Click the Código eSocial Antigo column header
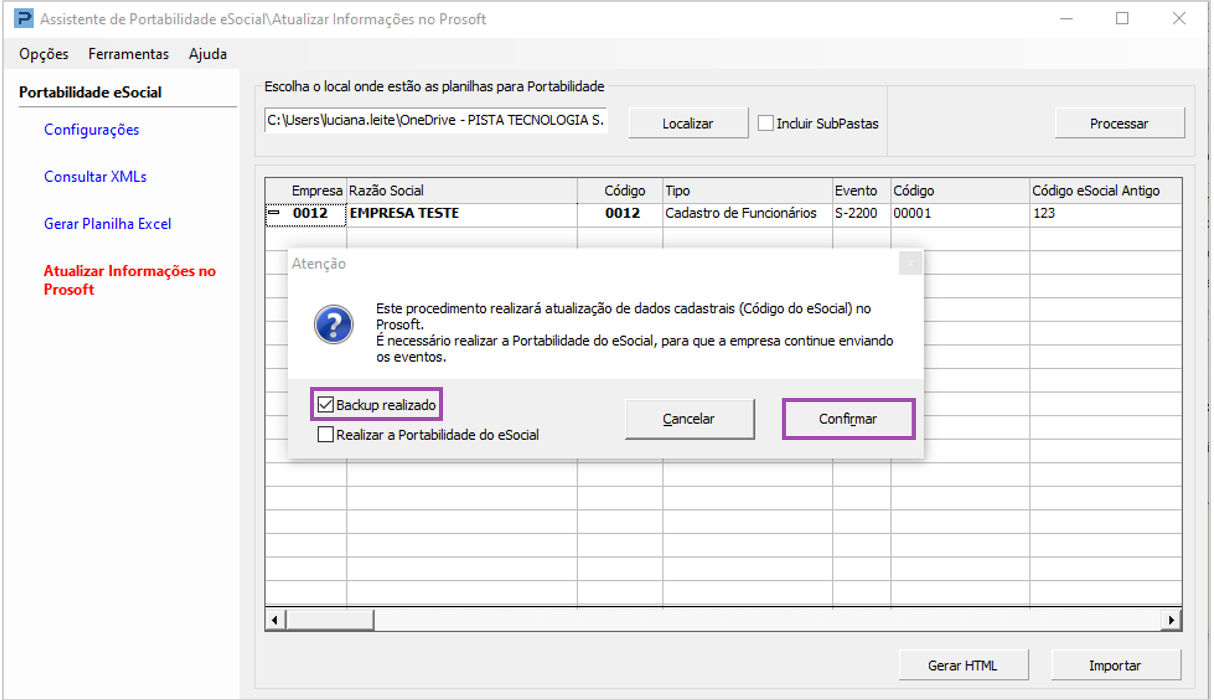This screenshot has width=1214, height=700. coord(1105,190)
